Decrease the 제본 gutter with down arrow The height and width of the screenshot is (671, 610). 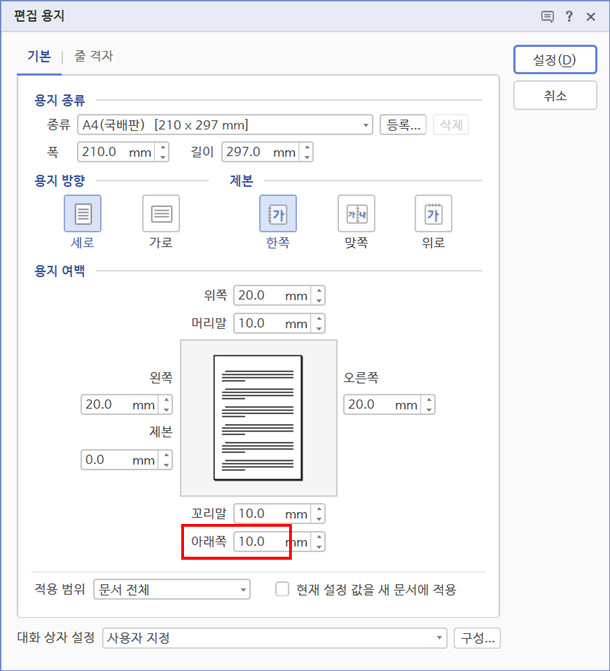(166, 464)
